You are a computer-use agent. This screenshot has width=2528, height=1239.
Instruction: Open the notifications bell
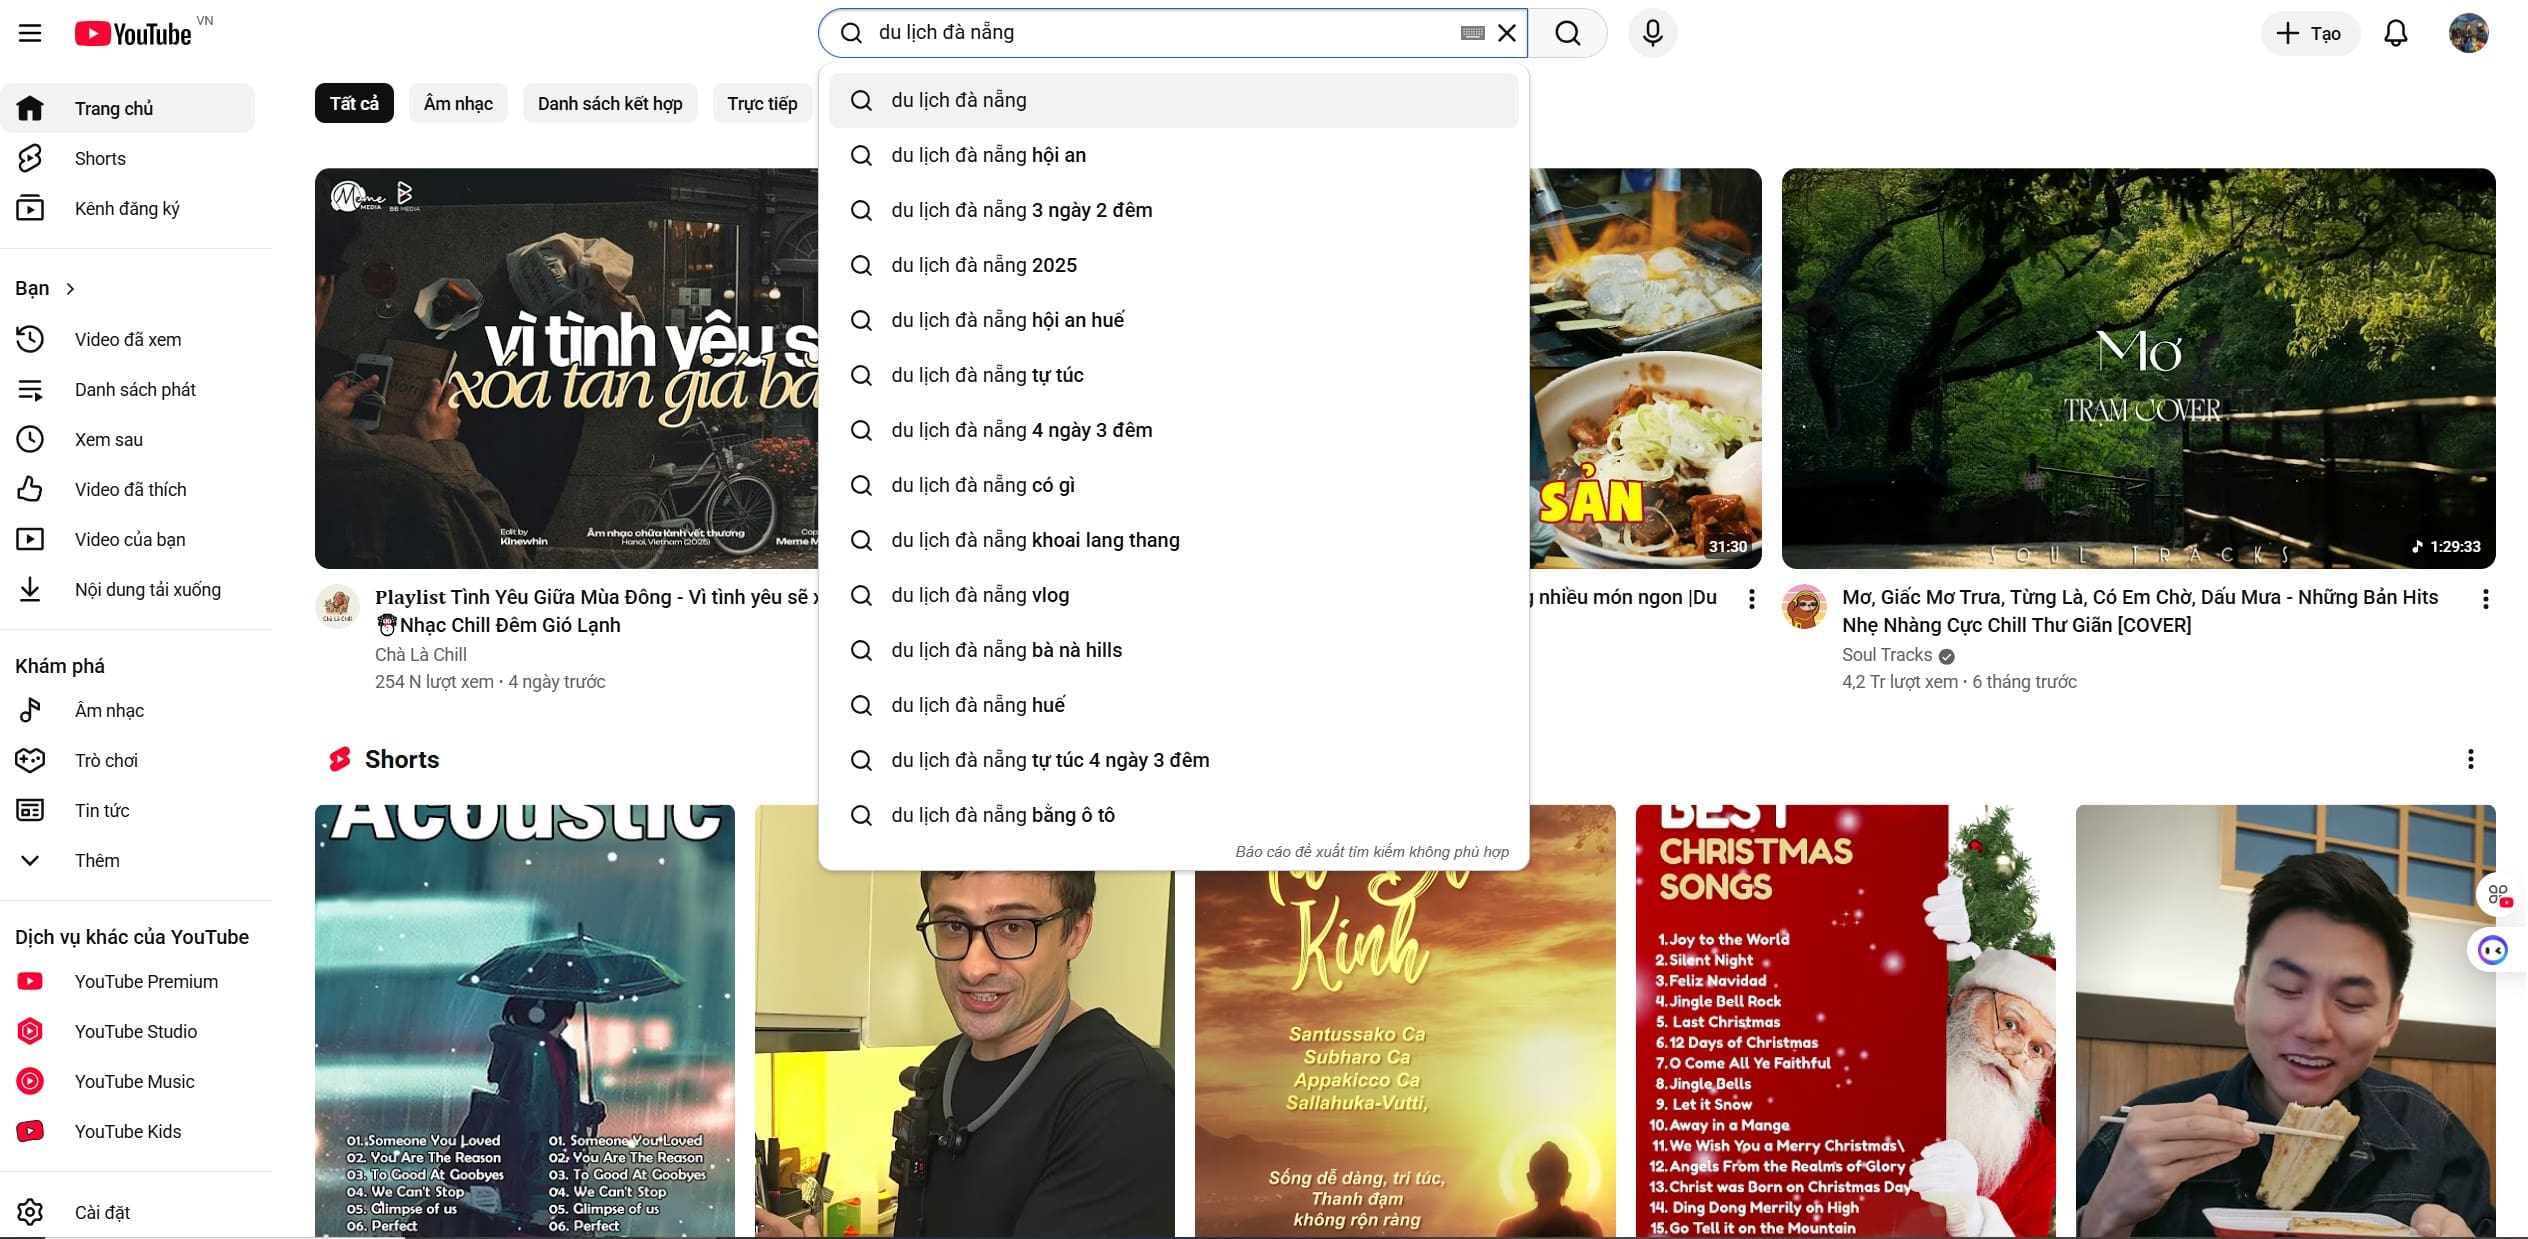tap(2395, 33)
